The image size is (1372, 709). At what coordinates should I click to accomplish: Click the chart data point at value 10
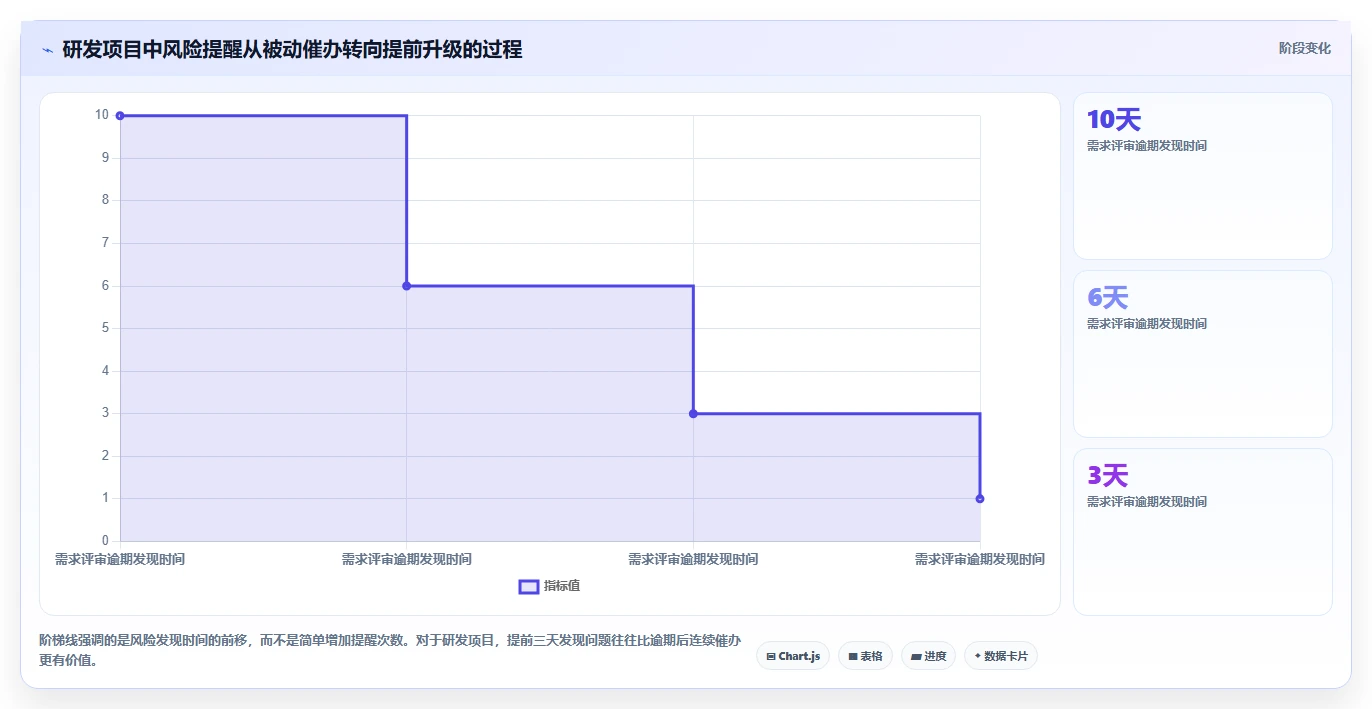120,116
